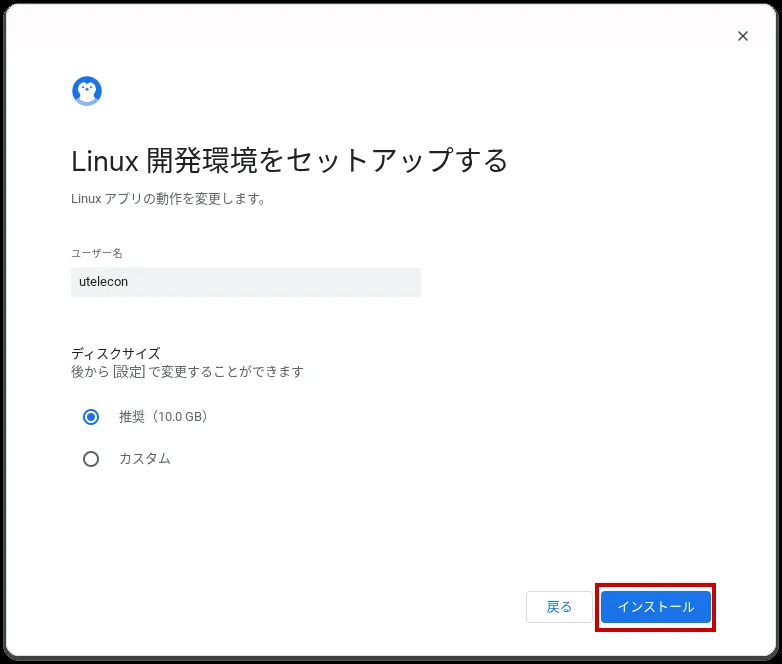This screenshot has height=664, width=782.
Task: Click the 後から変更することができます hint line
Action: 187,372
